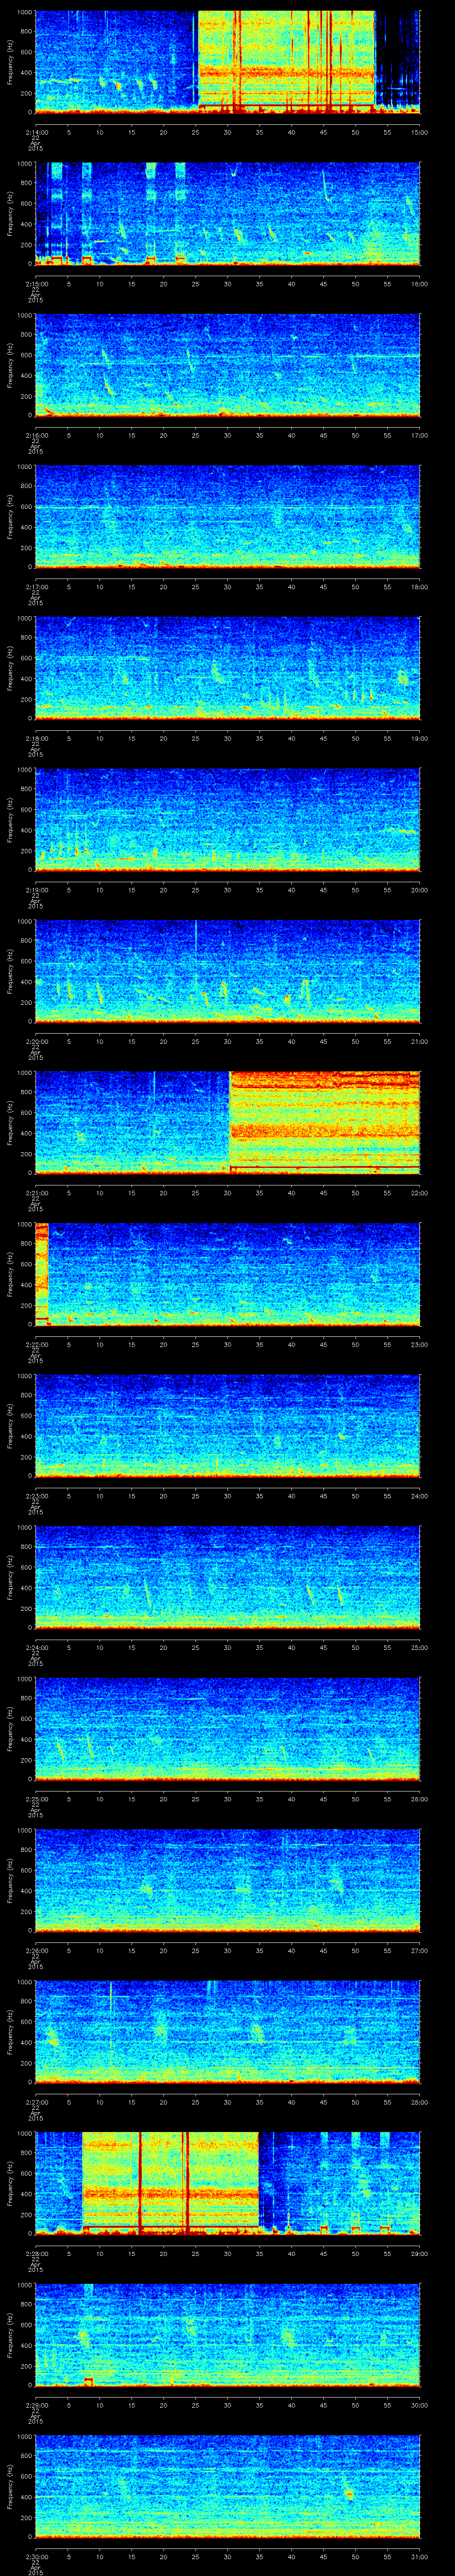Viewport: 455px width, 2576px height.
Task: Click the 16:00 end time label
Action: click(419, 284)
